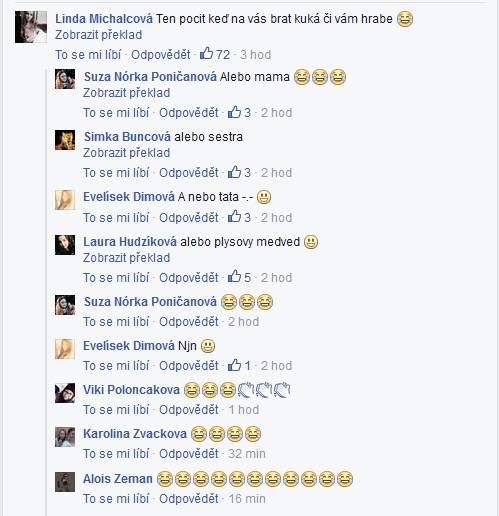This screenshot has height=516, width=499.
Task: Open Karolina Zvackova's profile picture
Action: pyautogui.click(x=65, y=437)
